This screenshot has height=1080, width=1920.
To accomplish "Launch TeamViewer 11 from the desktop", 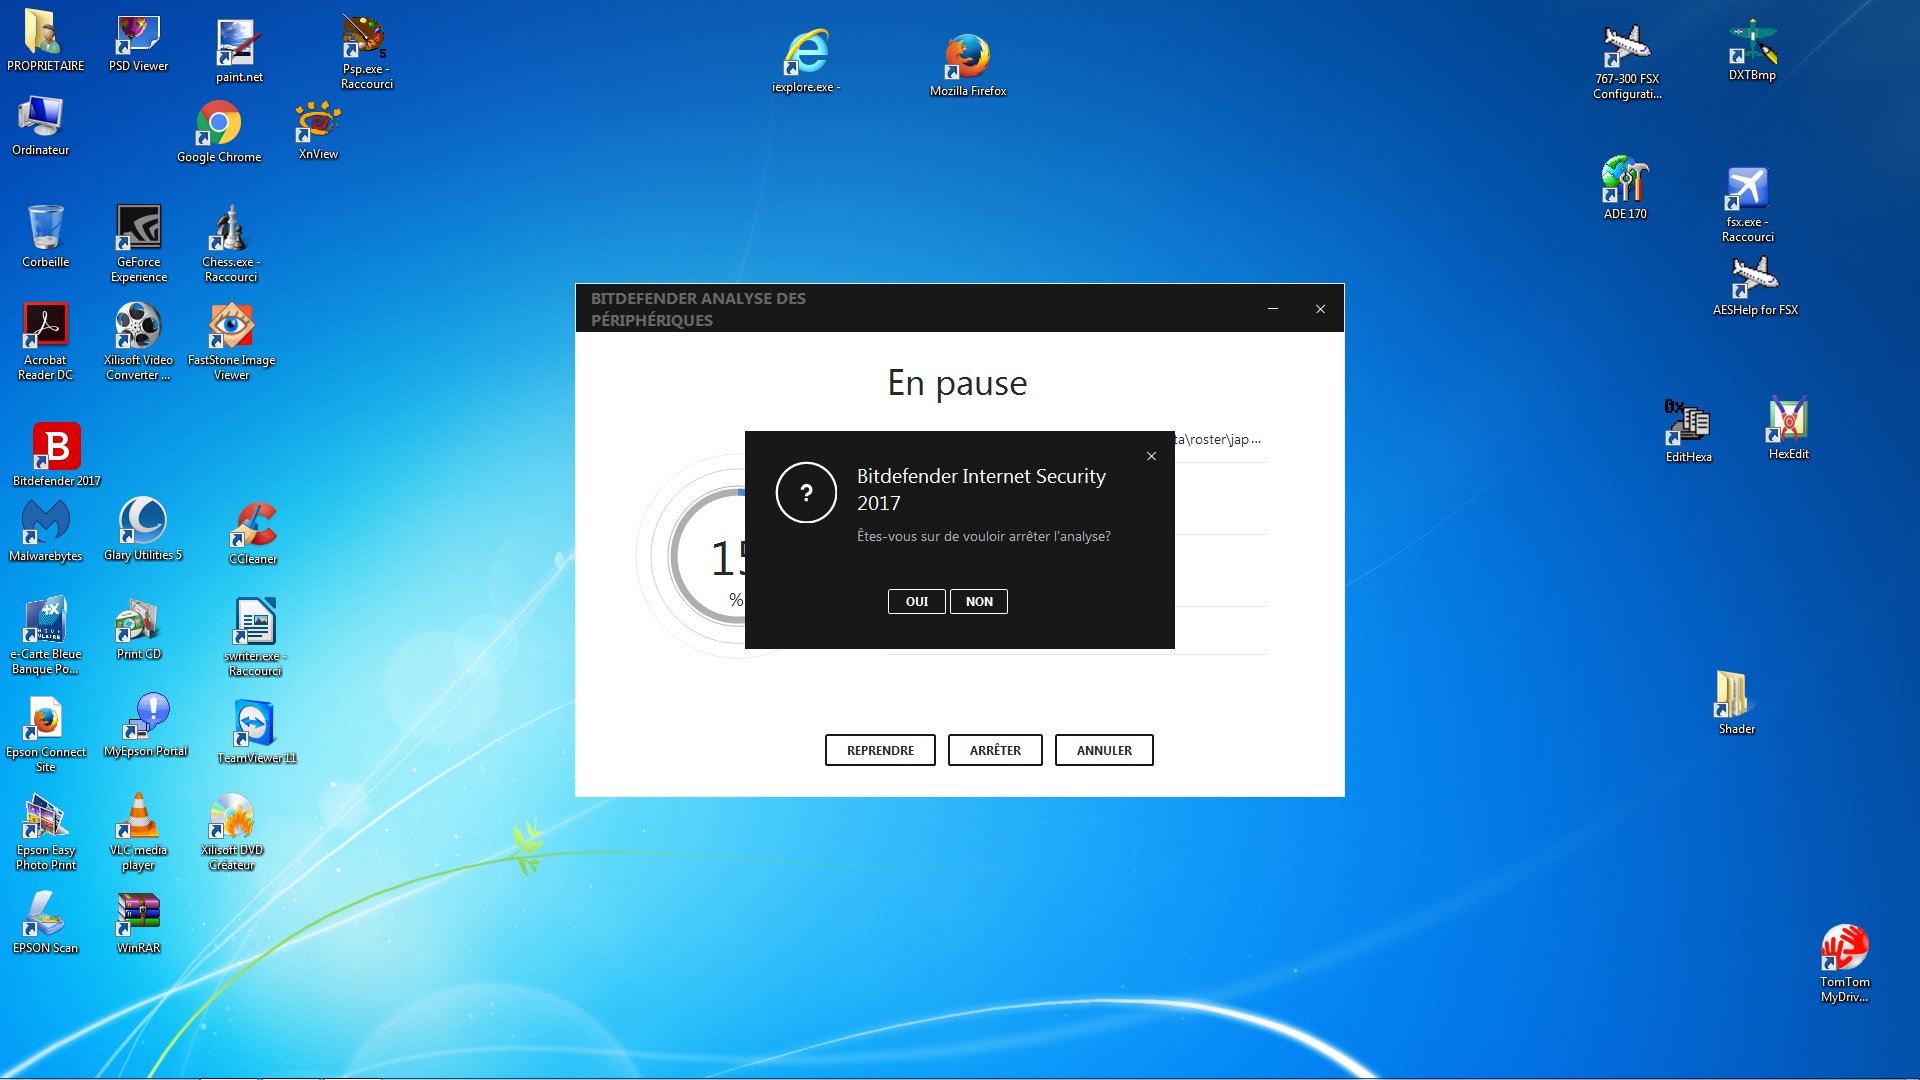I will click(x=257, y=731).
